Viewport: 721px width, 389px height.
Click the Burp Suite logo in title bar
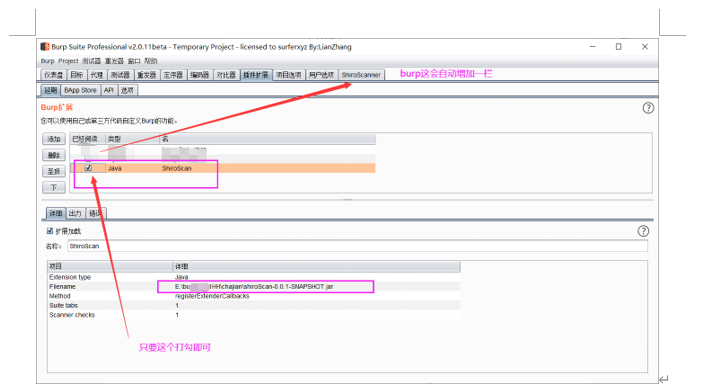[x=45, y=46]
